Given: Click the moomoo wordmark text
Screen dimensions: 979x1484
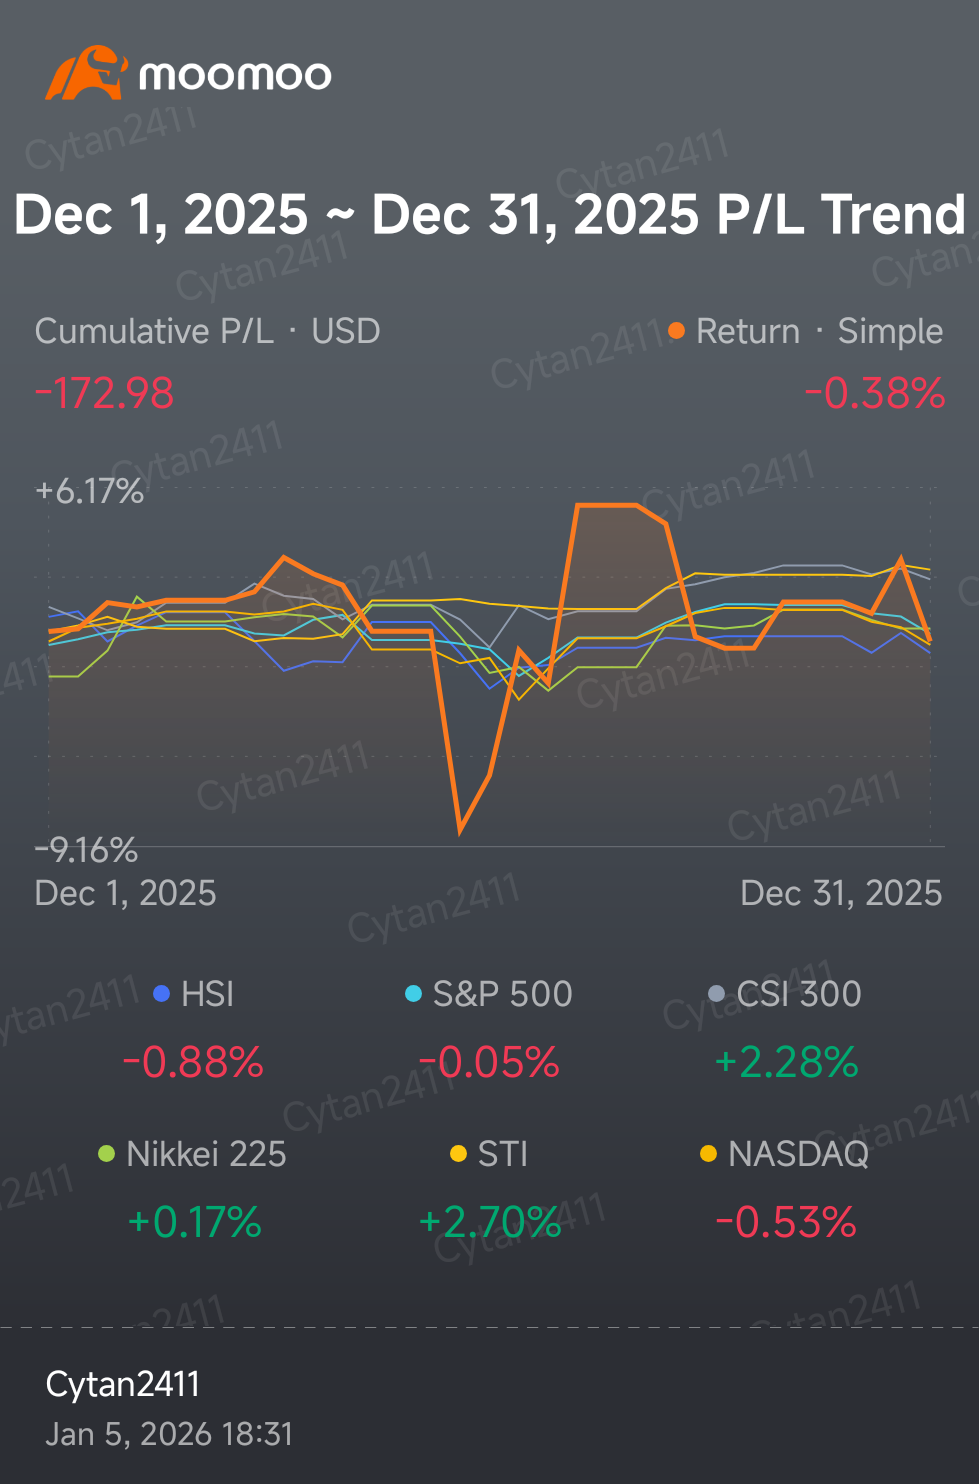Looking at the screenshot, I should click(235, 75).
